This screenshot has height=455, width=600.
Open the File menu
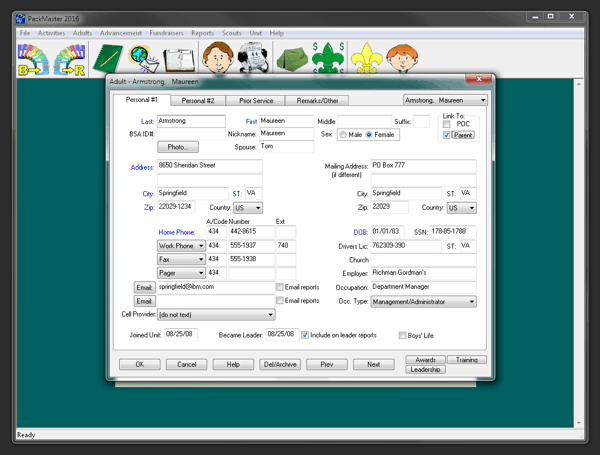(25, 33)
